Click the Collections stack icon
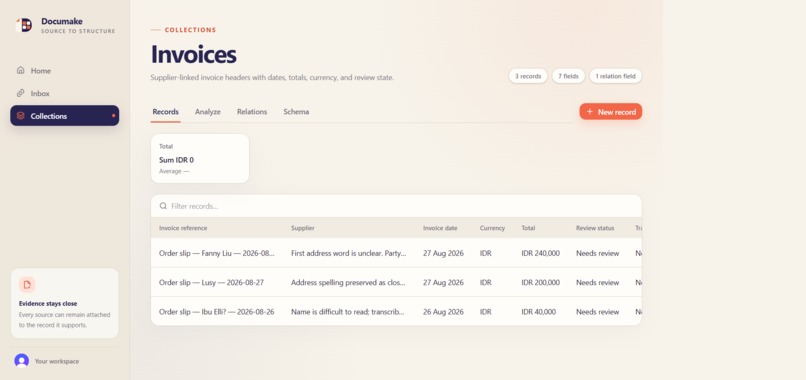 pyautogui.click(x=21, y=116)
